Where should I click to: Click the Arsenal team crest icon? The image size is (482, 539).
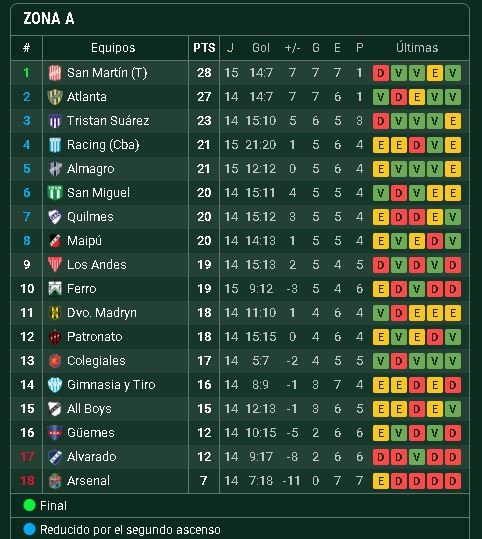[55, 481]
